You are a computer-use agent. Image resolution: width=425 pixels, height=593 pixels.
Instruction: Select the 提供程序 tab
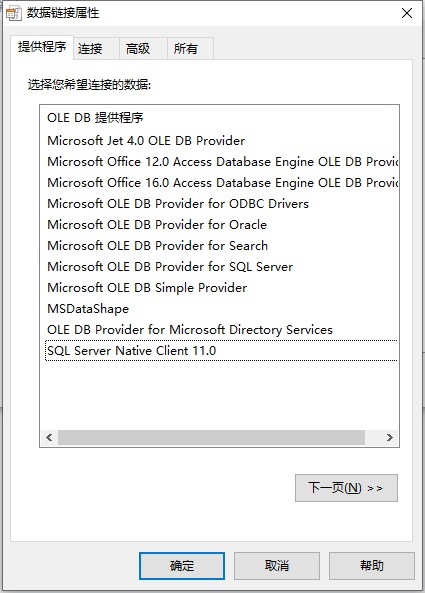[42, 47]
